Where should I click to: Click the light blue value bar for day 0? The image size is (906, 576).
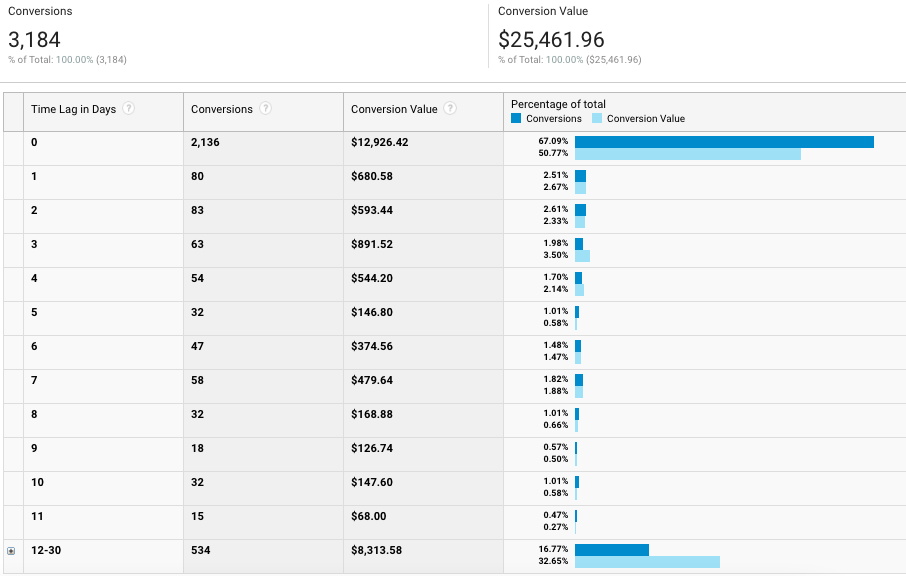click(x=688, y=154)
